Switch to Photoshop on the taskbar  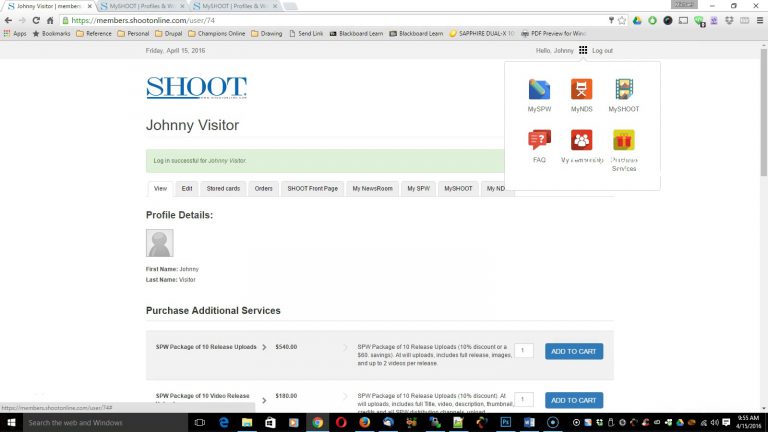click(x=505, y=422)
